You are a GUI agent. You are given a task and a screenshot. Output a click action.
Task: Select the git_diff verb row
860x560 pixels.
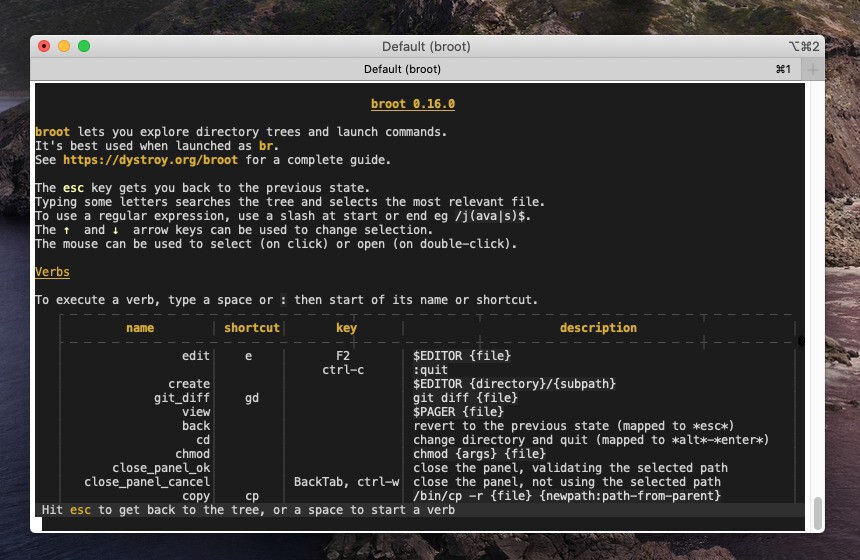point(182,398)
